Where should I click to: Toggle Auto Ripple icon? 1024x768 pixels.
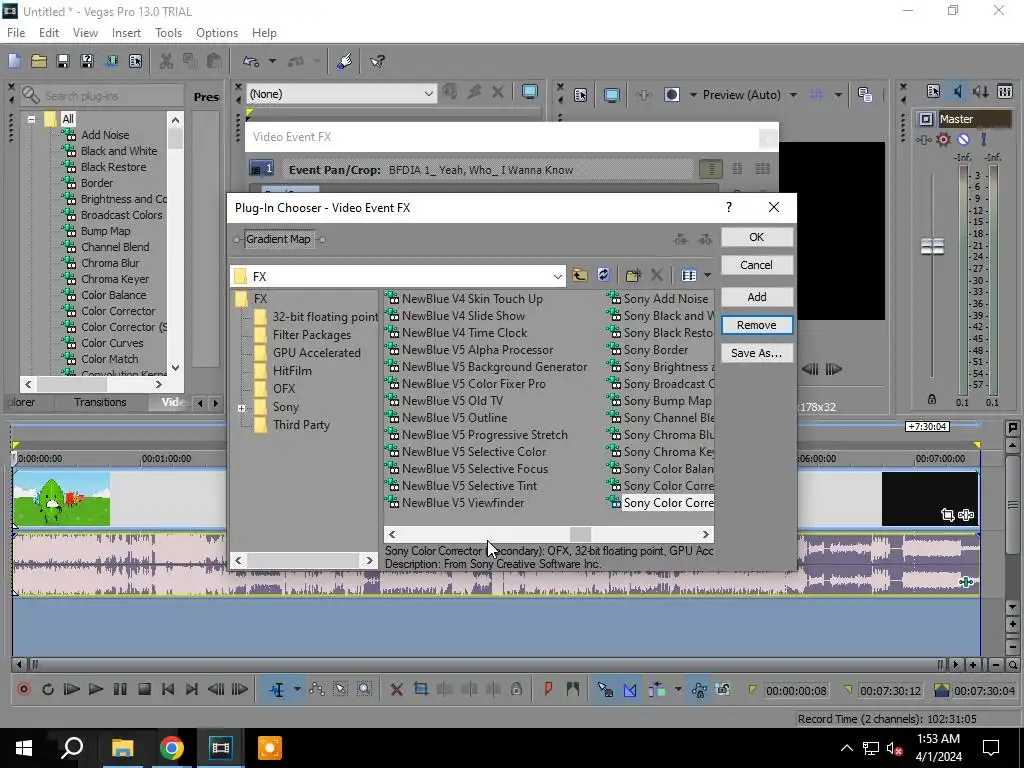point(657,689)
